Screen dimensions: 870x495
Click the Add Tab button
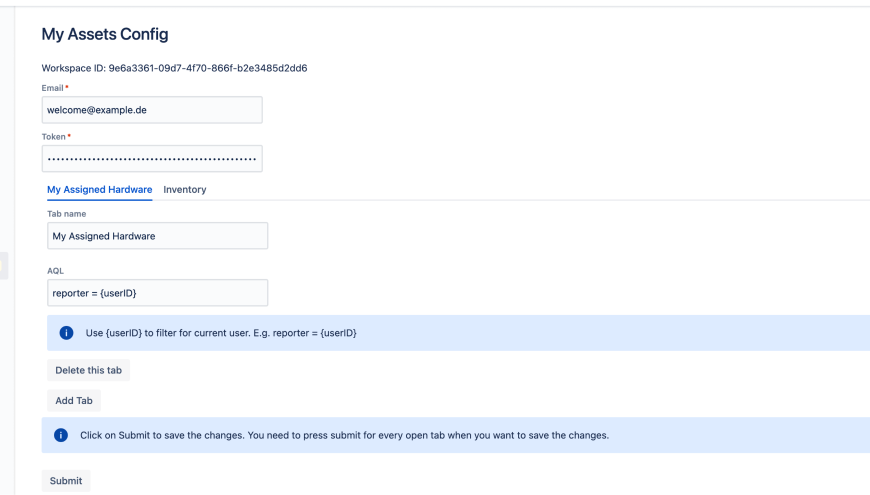coord(74,400)
